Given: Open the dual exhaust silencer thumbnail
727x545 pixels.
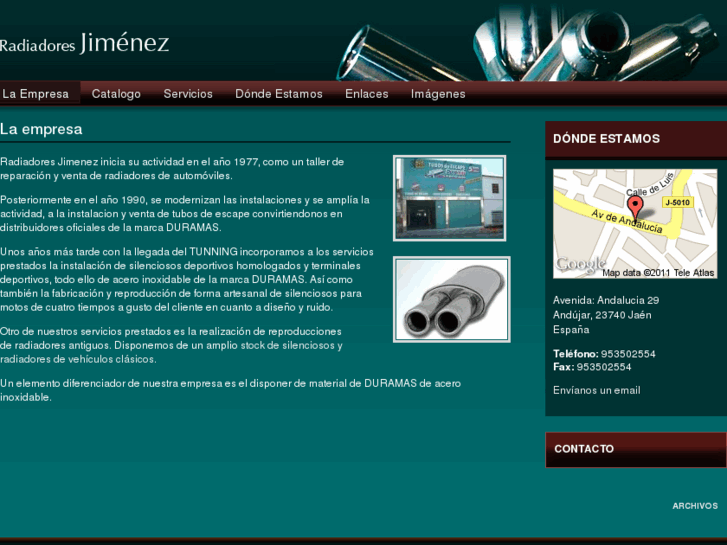Looking at the screenshot, I should point(452,299).
